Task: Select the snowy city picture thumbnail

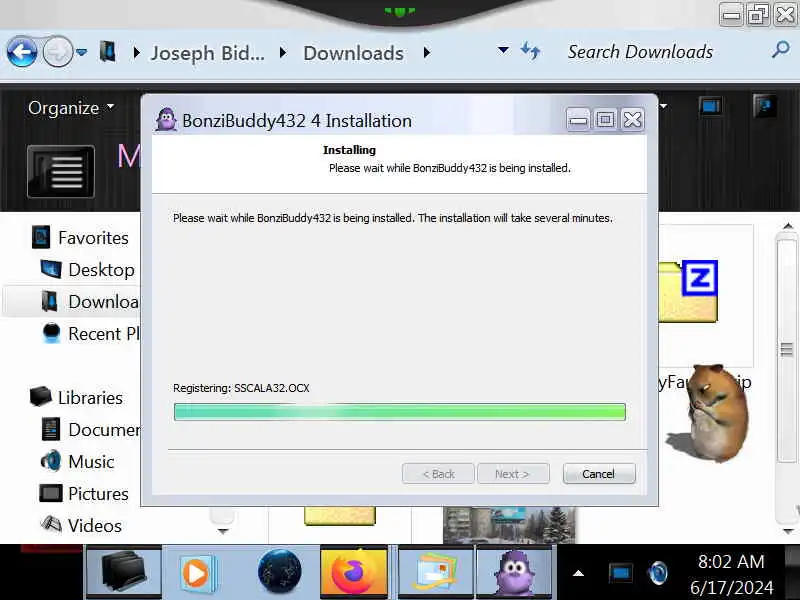Action: (x=509, y=524)
